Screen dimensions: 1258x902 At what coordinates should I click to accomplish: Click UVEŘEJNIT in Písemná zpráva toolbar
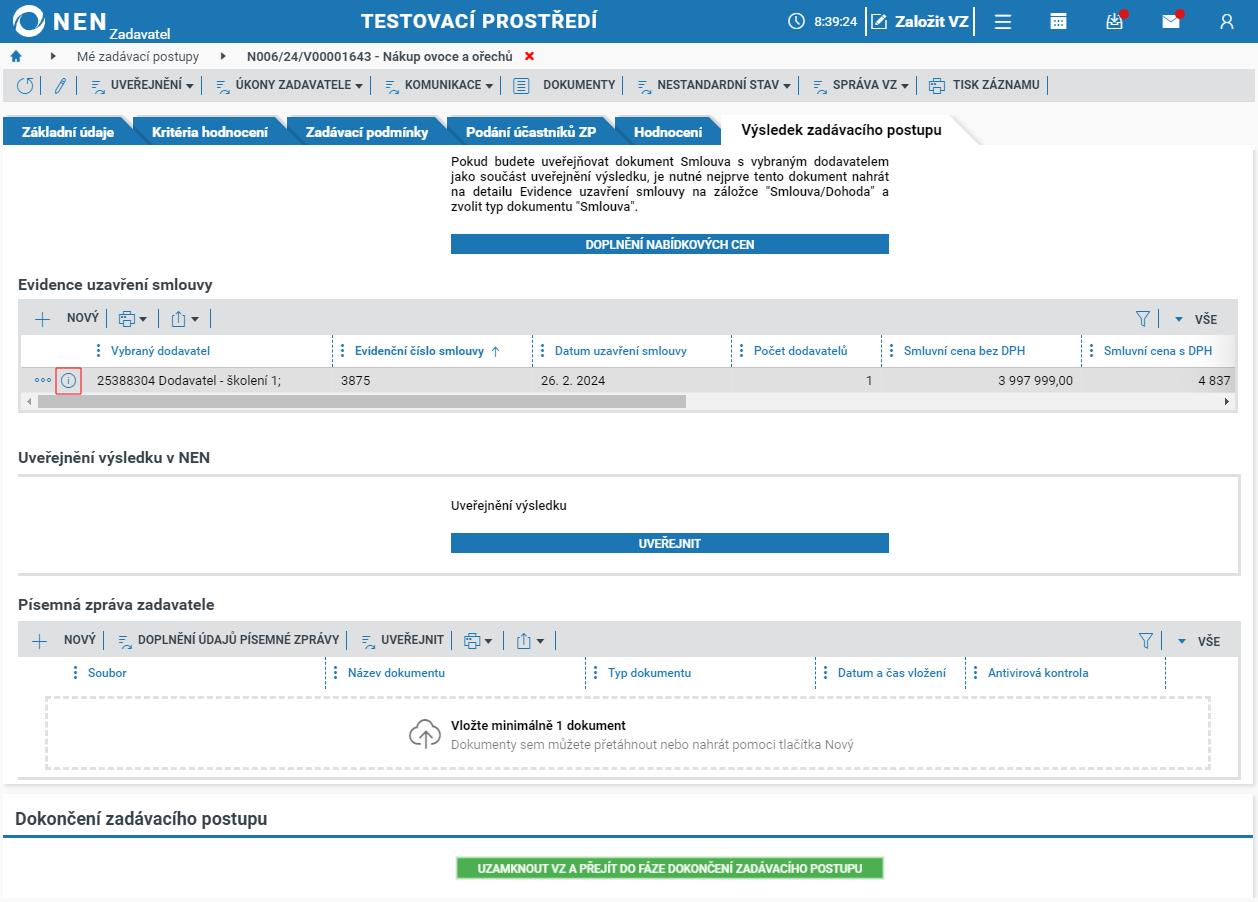(x=402, y=641)
